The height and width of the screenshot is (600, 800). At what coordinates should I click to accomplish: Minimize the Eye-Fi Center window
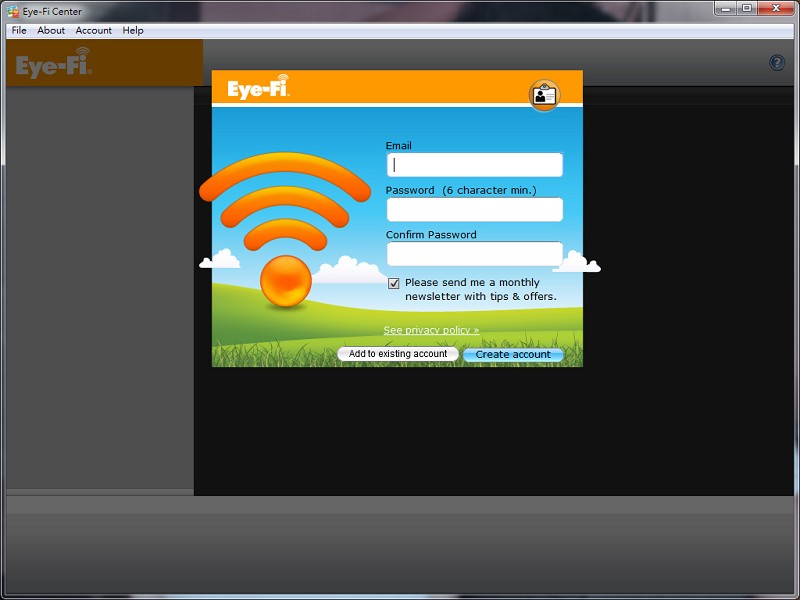(726, 8)
